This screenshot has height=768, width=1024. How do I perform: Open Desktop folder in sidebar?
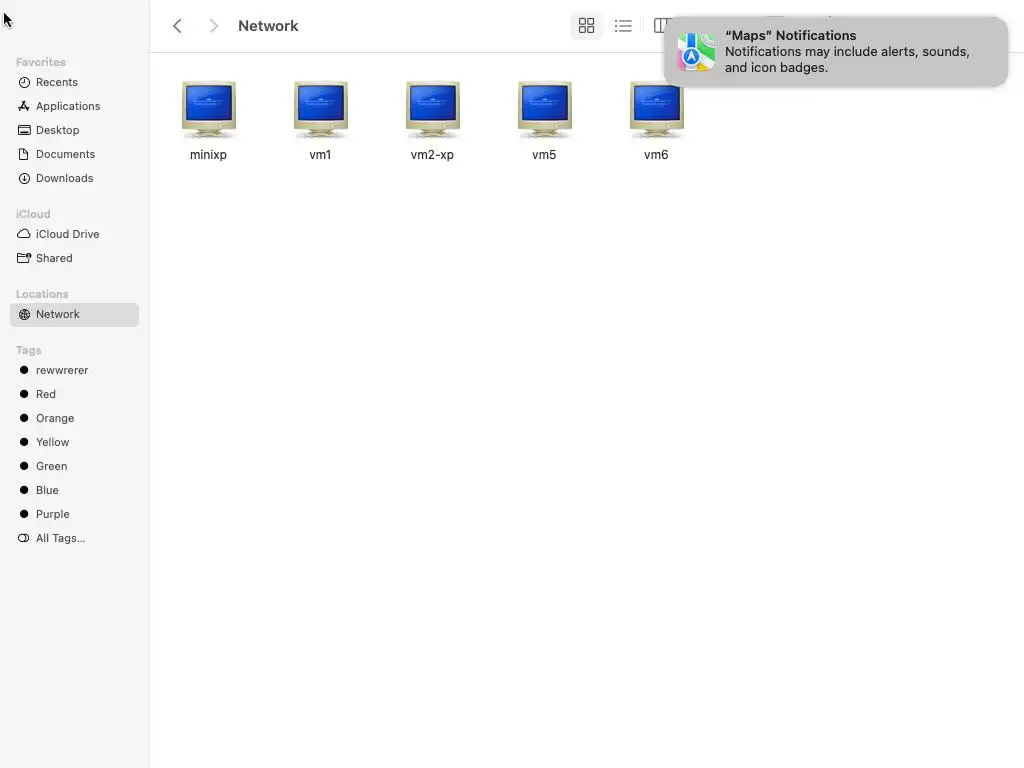[x=74, y=130]
